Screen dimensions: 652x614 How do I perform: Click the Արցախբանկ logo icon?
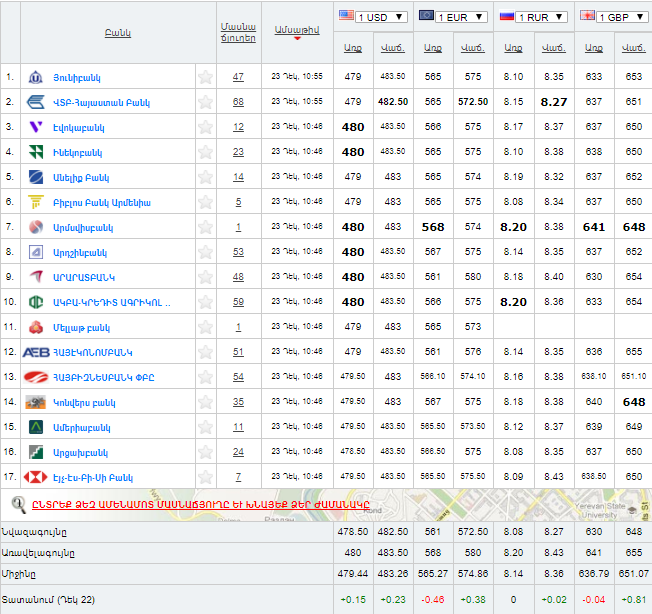click(x=36, y=452)
